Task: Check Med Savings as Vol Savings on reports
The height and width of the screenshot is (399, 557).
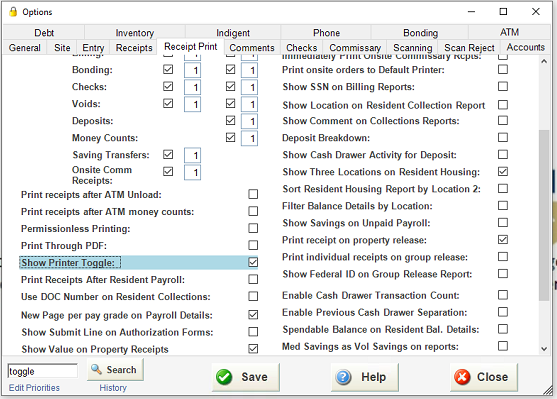Action: [503, 346]
